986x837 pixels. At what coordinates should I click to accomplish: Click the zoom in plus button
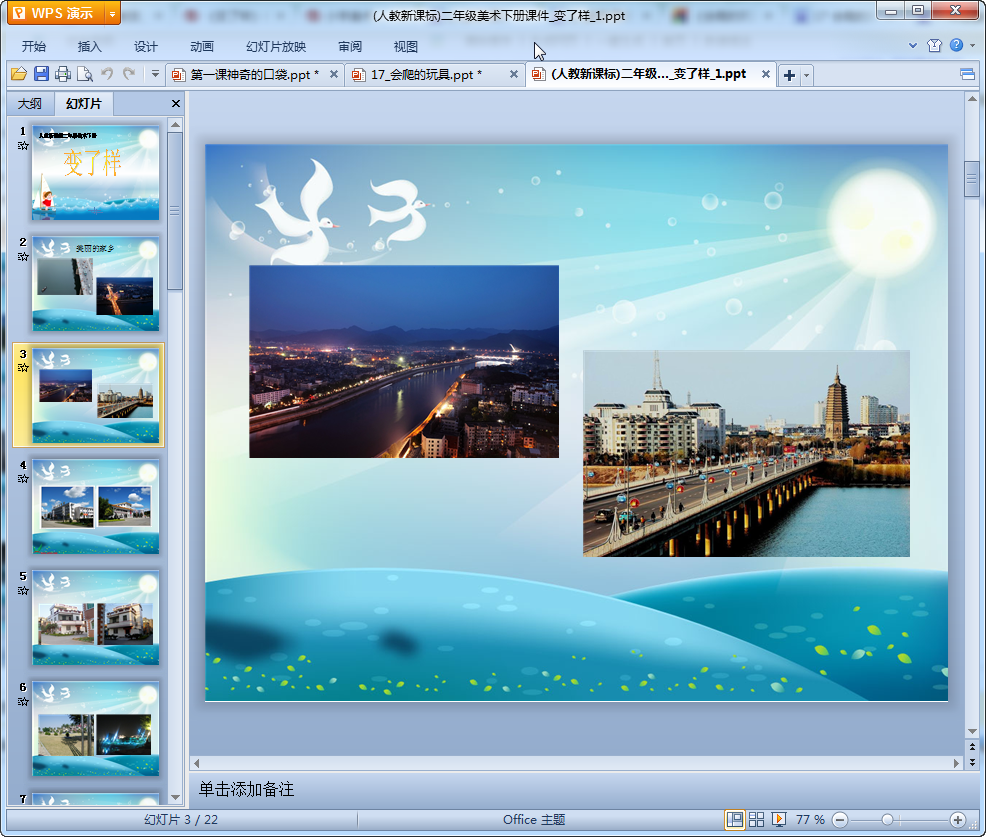[957, 819]
